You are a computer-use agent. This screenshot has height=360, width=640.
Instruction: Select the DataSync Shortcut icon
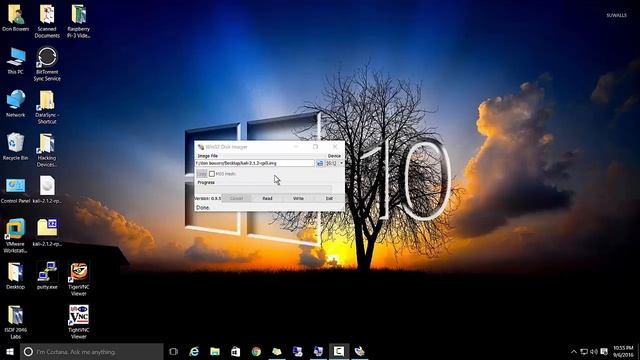[x=47, y=107]
